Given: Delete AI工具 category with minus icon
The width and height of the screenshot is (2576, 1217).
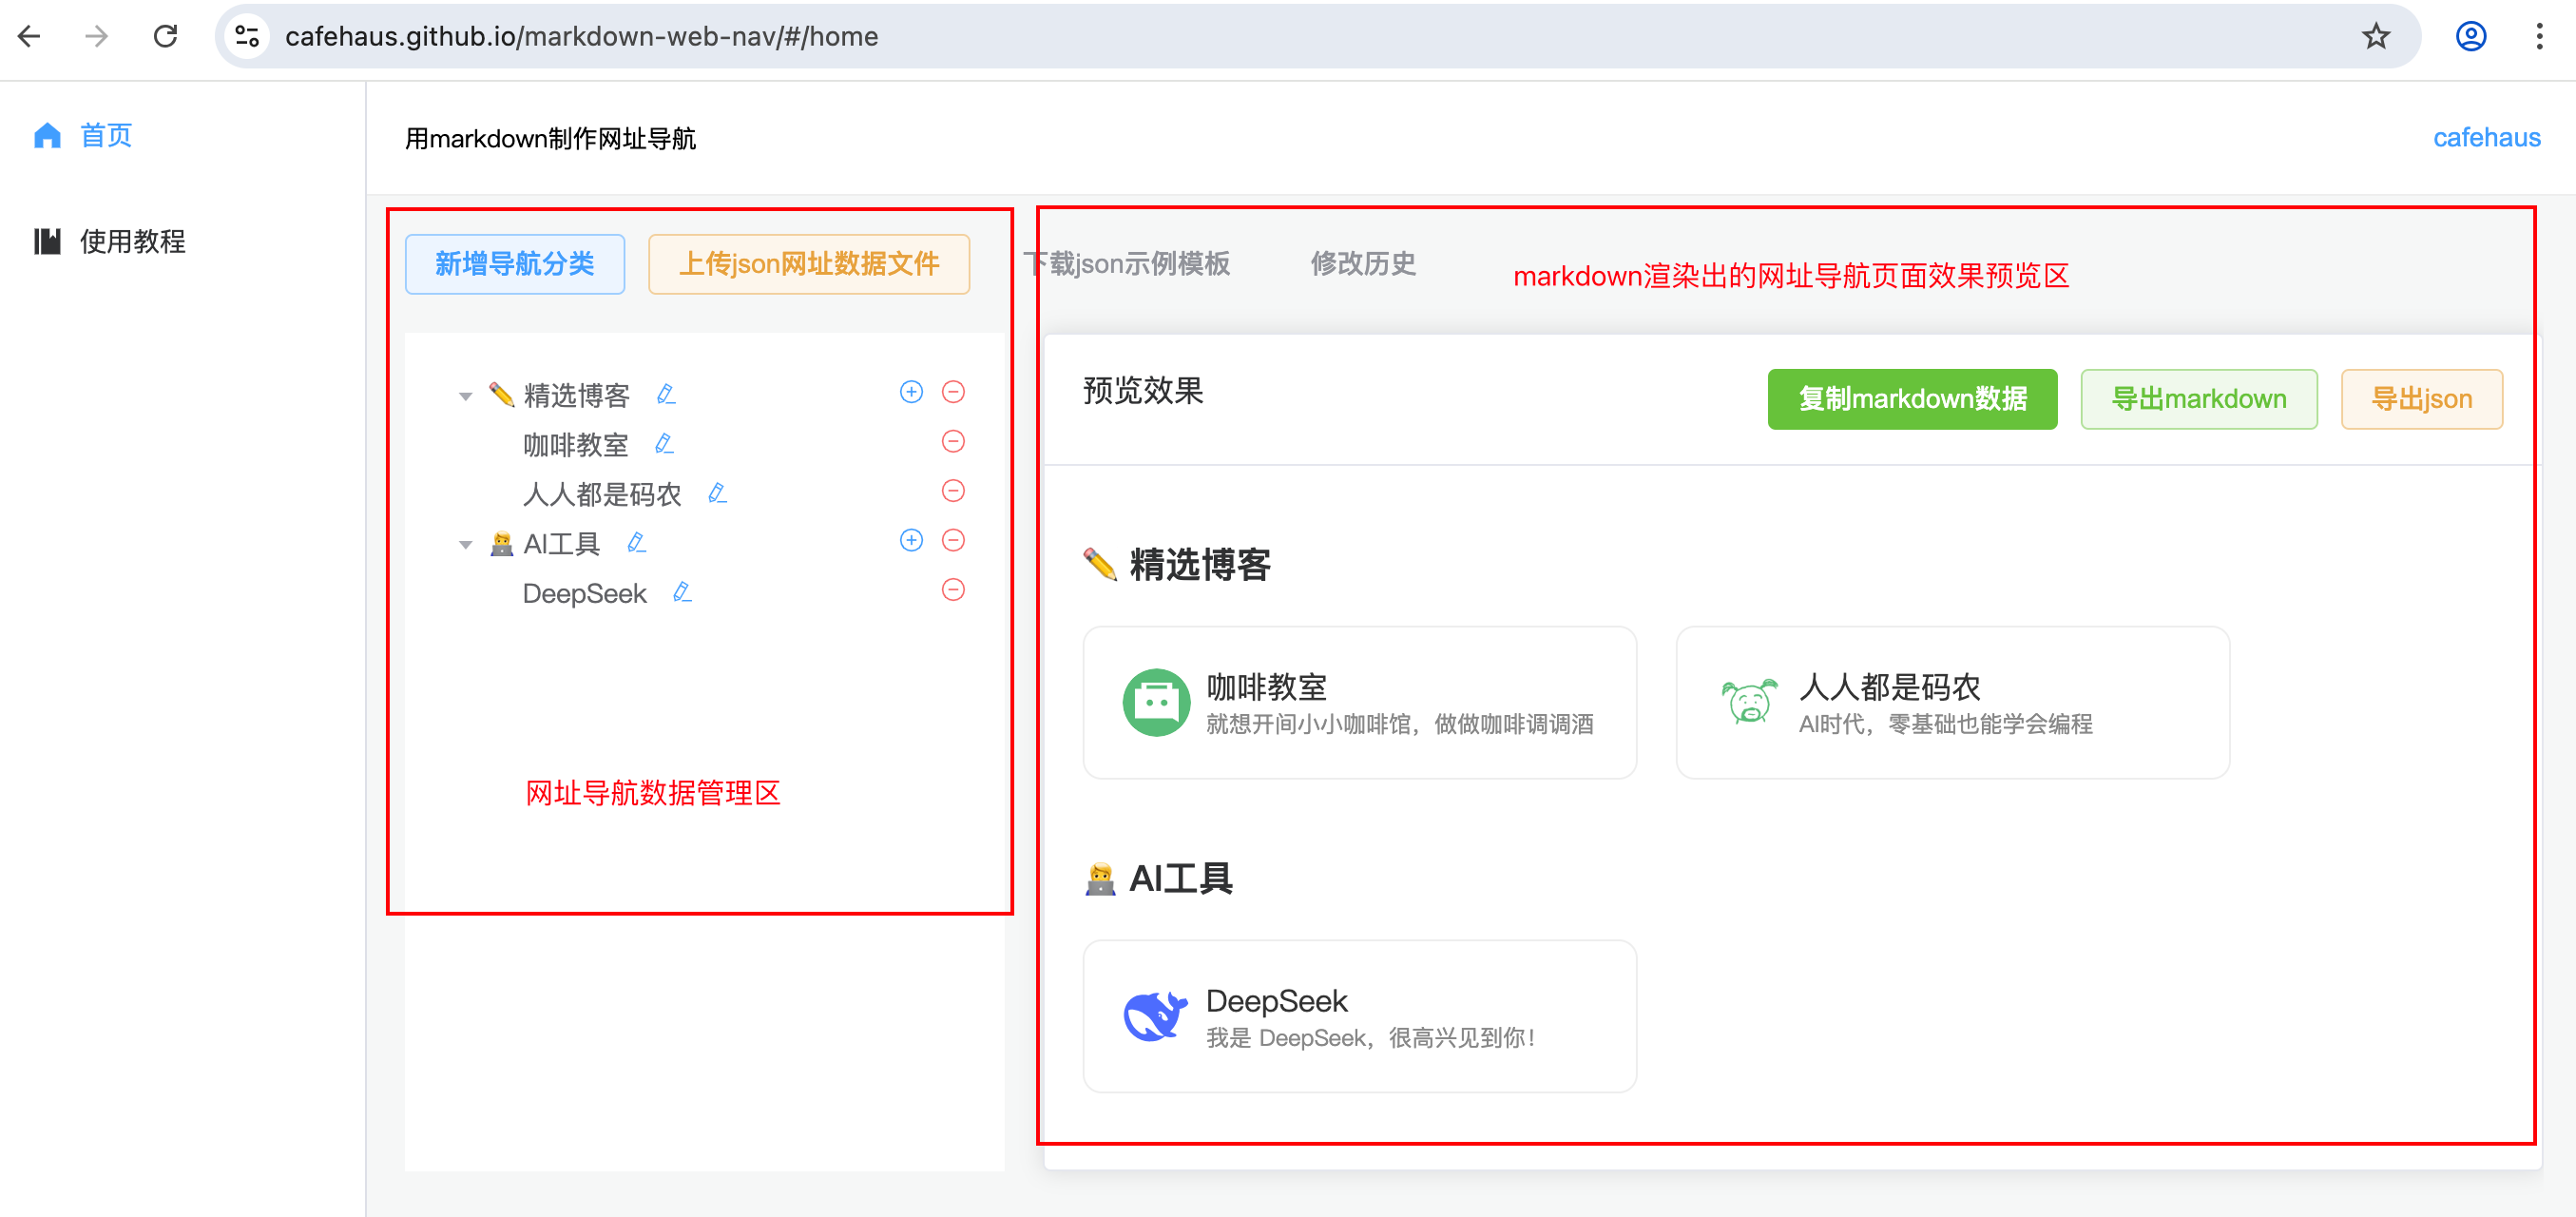Looking at the screenshot, I should (x=953, y=540).
